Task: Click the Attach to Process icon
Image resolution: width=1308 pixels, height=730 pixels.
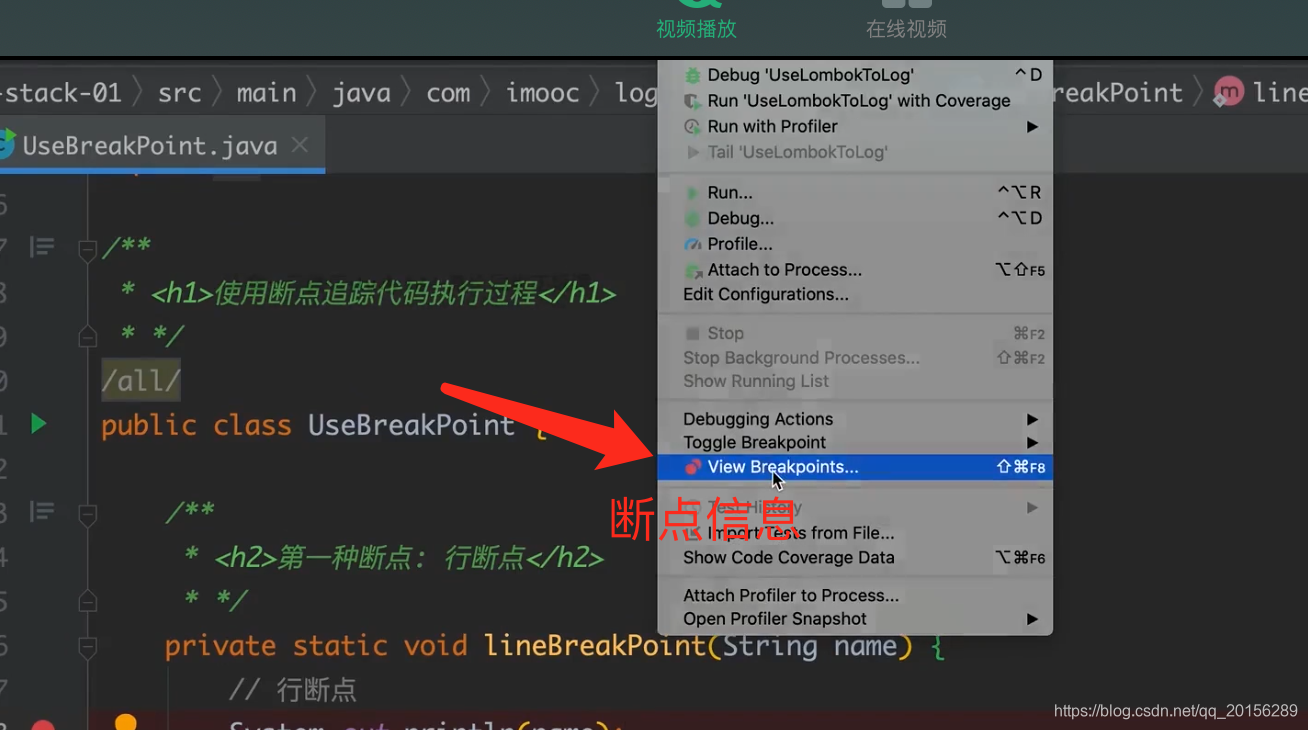Action: tap(692, 270)
